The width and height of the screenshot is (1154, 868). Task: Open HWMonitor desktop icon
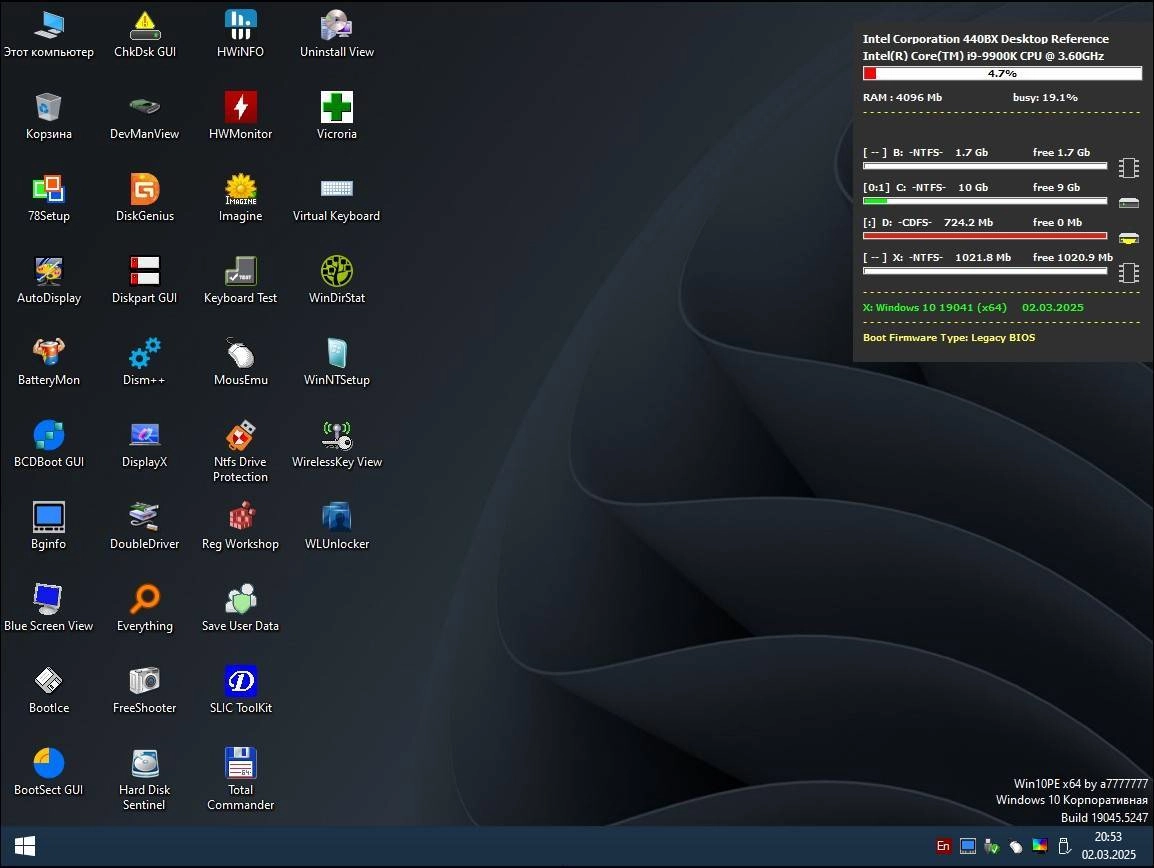(241, 116)
